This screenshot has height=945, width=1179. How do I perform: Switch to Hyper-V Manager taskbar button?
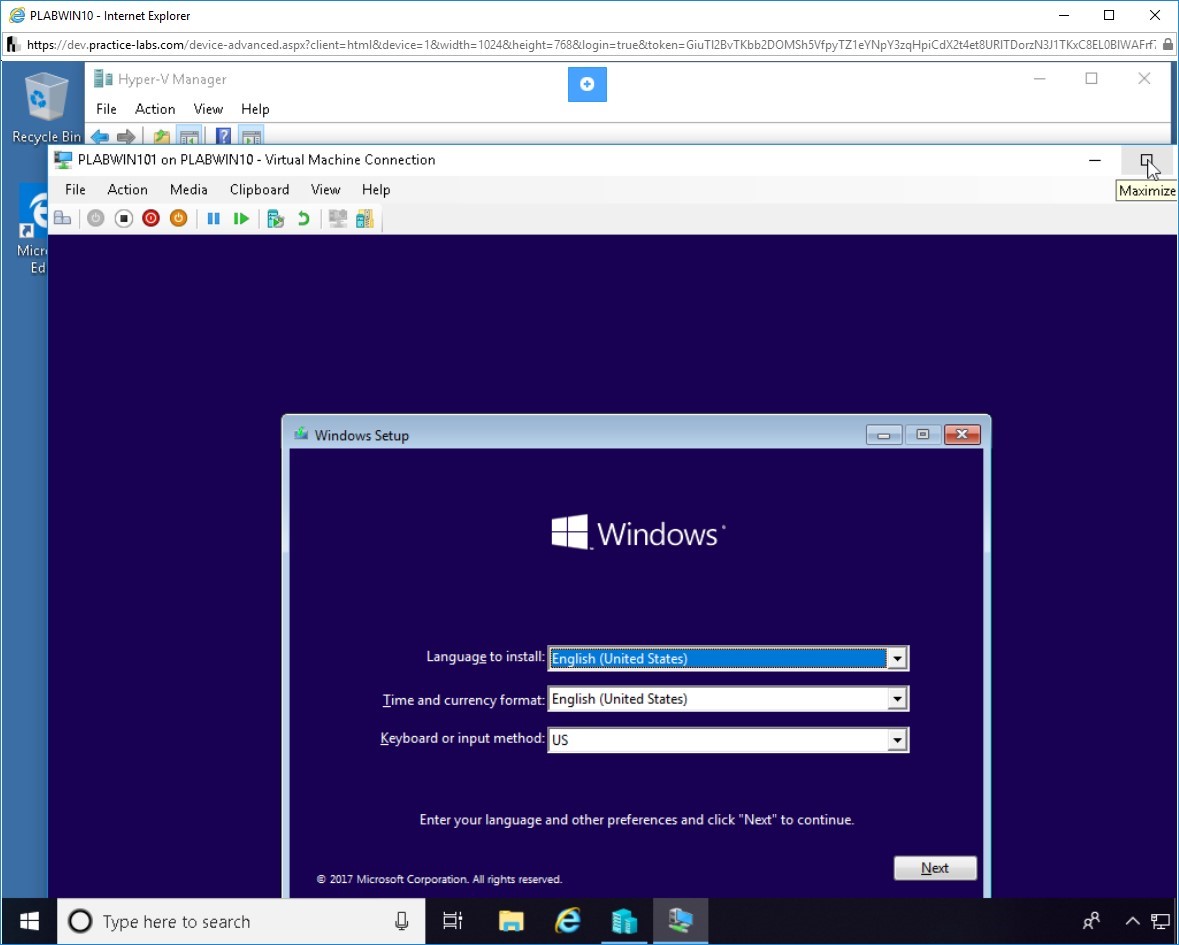(x=624, y=921)
